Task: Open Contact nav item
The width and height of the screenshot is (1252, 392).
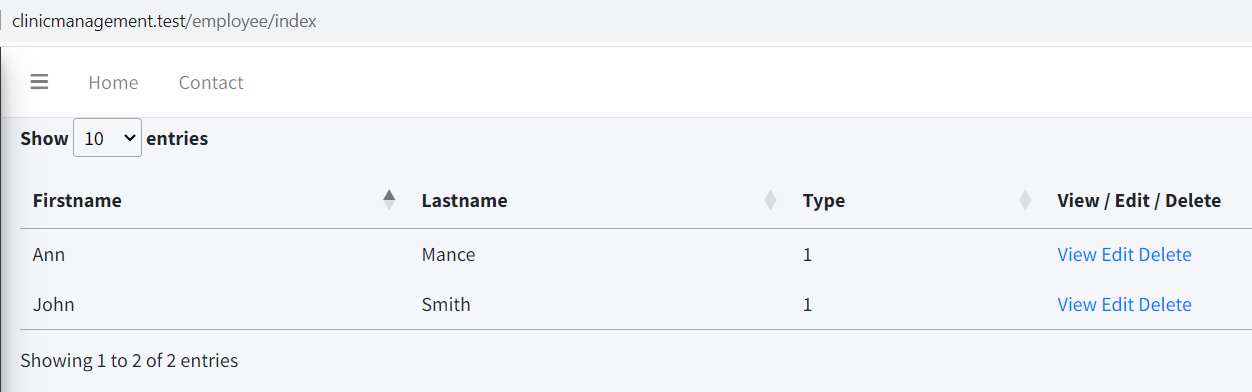Action: coord(211,83)
